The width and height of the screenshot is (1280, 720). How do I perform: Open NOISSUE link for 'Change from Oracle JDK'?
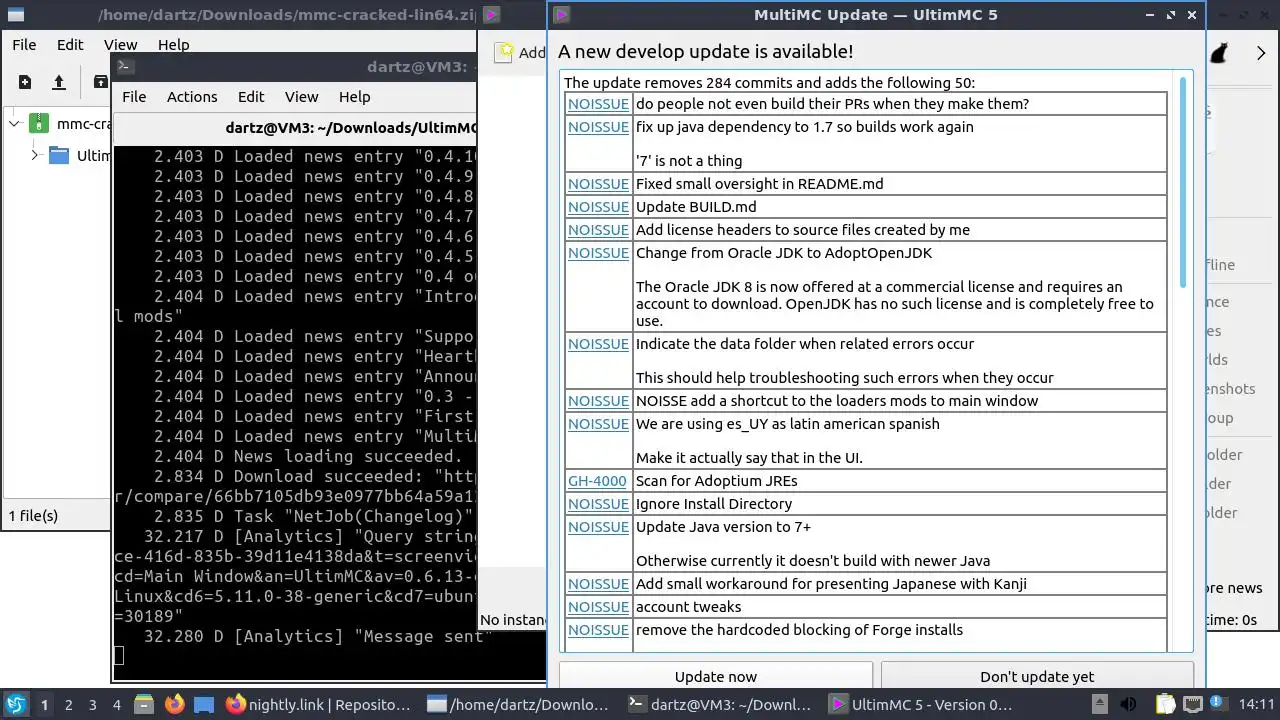[598, 253]
